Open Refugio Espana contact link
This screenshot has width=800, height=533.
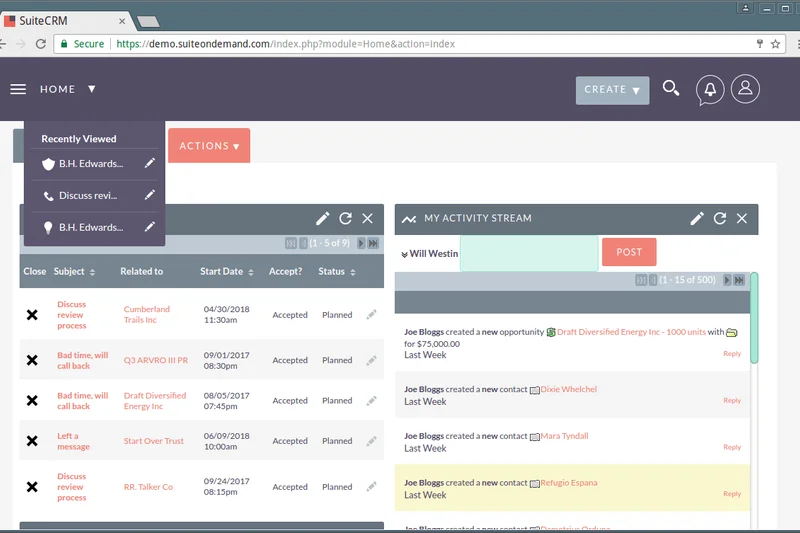coord(569,483)
